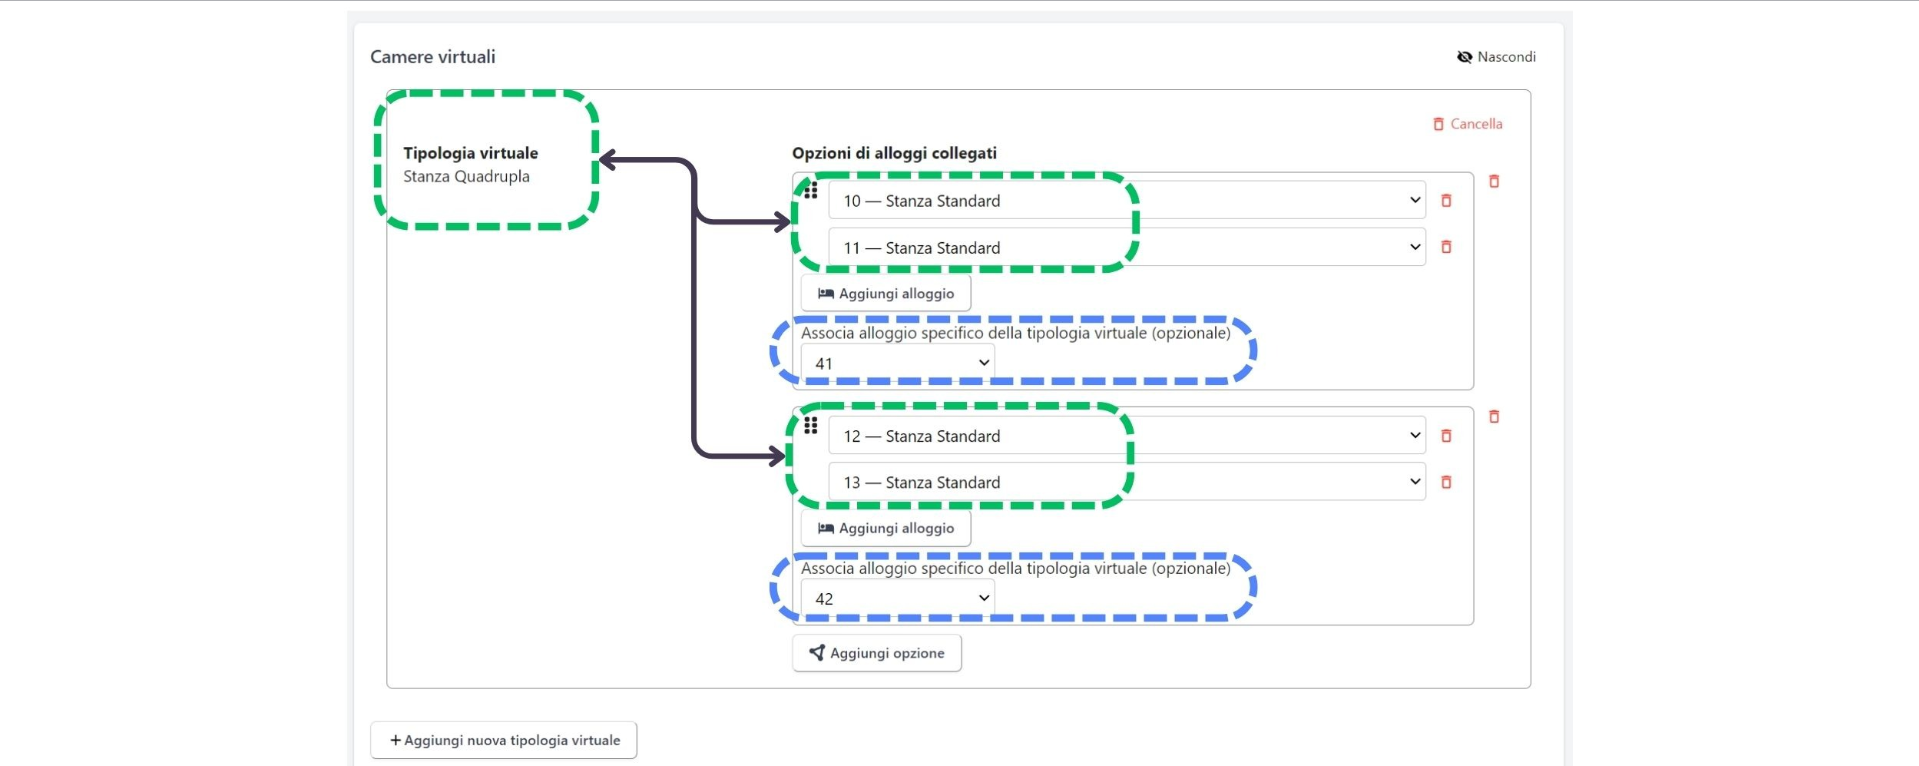This screenshot has width=1919, height=766.
Task: Click Aggiungi alloggio in first option group
Action: coord(885,294)
